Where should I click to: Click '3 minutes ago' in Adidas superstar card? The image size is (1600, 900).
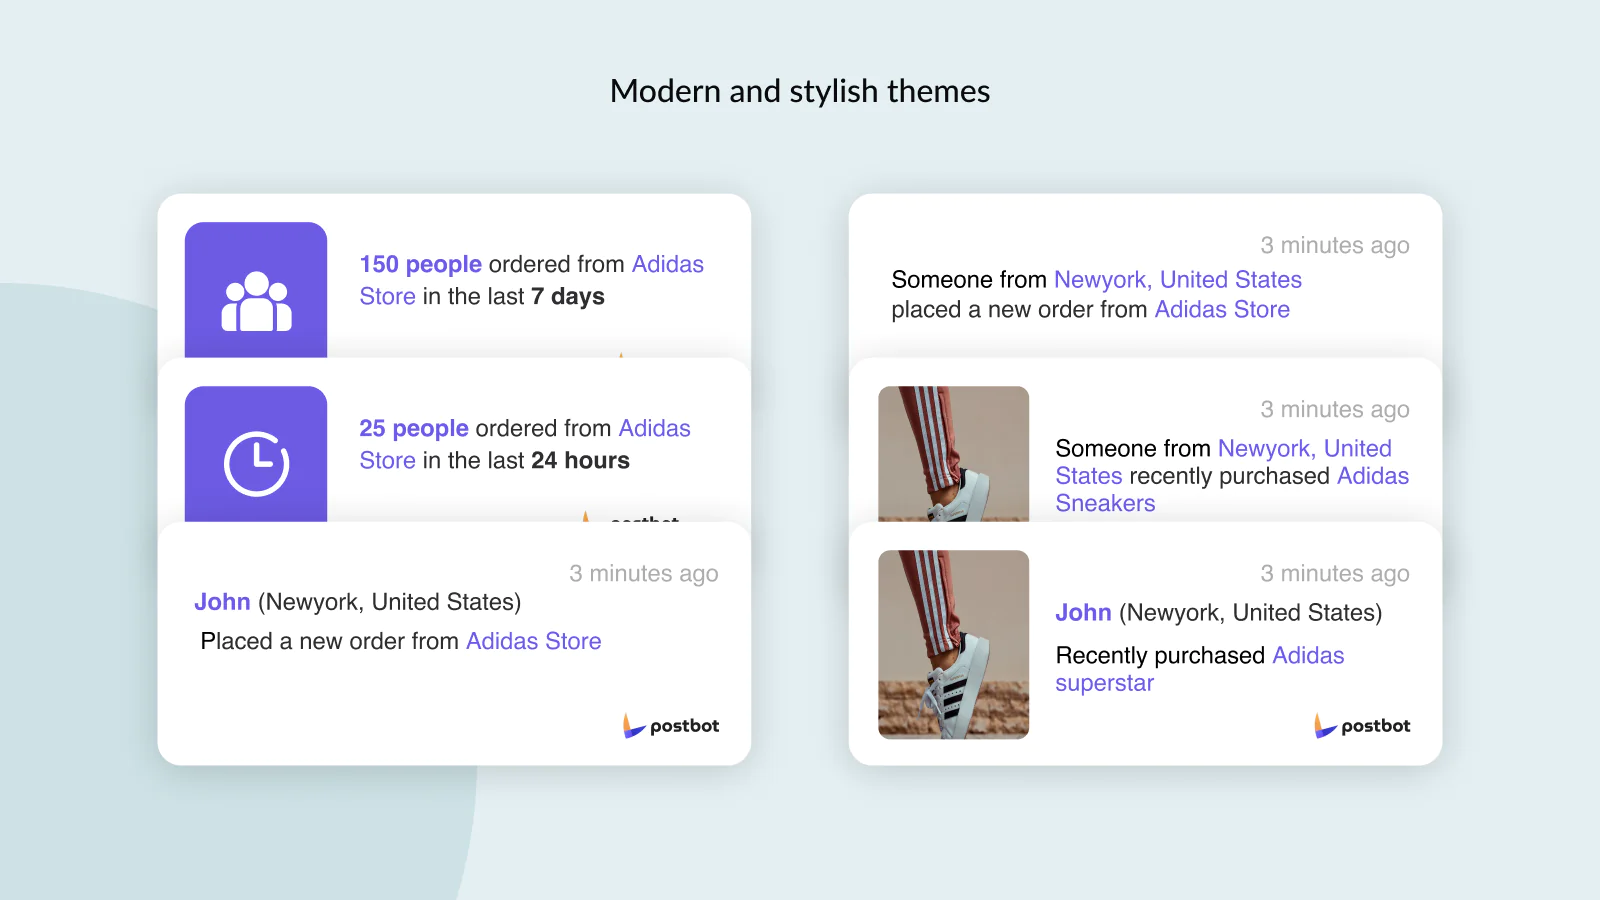[1335, 573]
